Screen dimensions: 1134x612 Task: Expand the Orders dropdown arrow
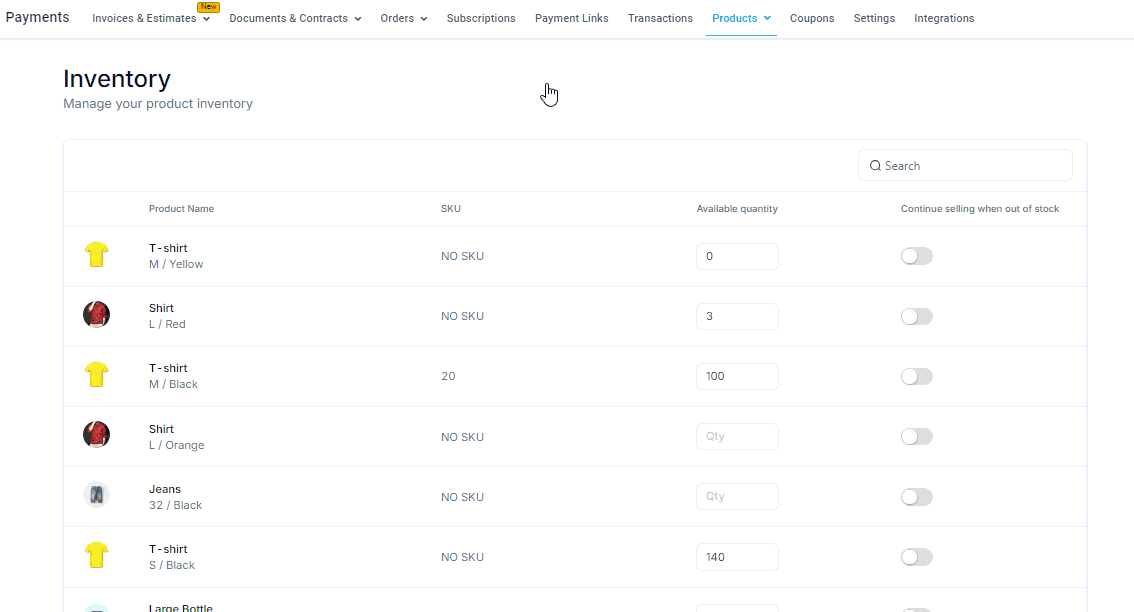(424, 20)
